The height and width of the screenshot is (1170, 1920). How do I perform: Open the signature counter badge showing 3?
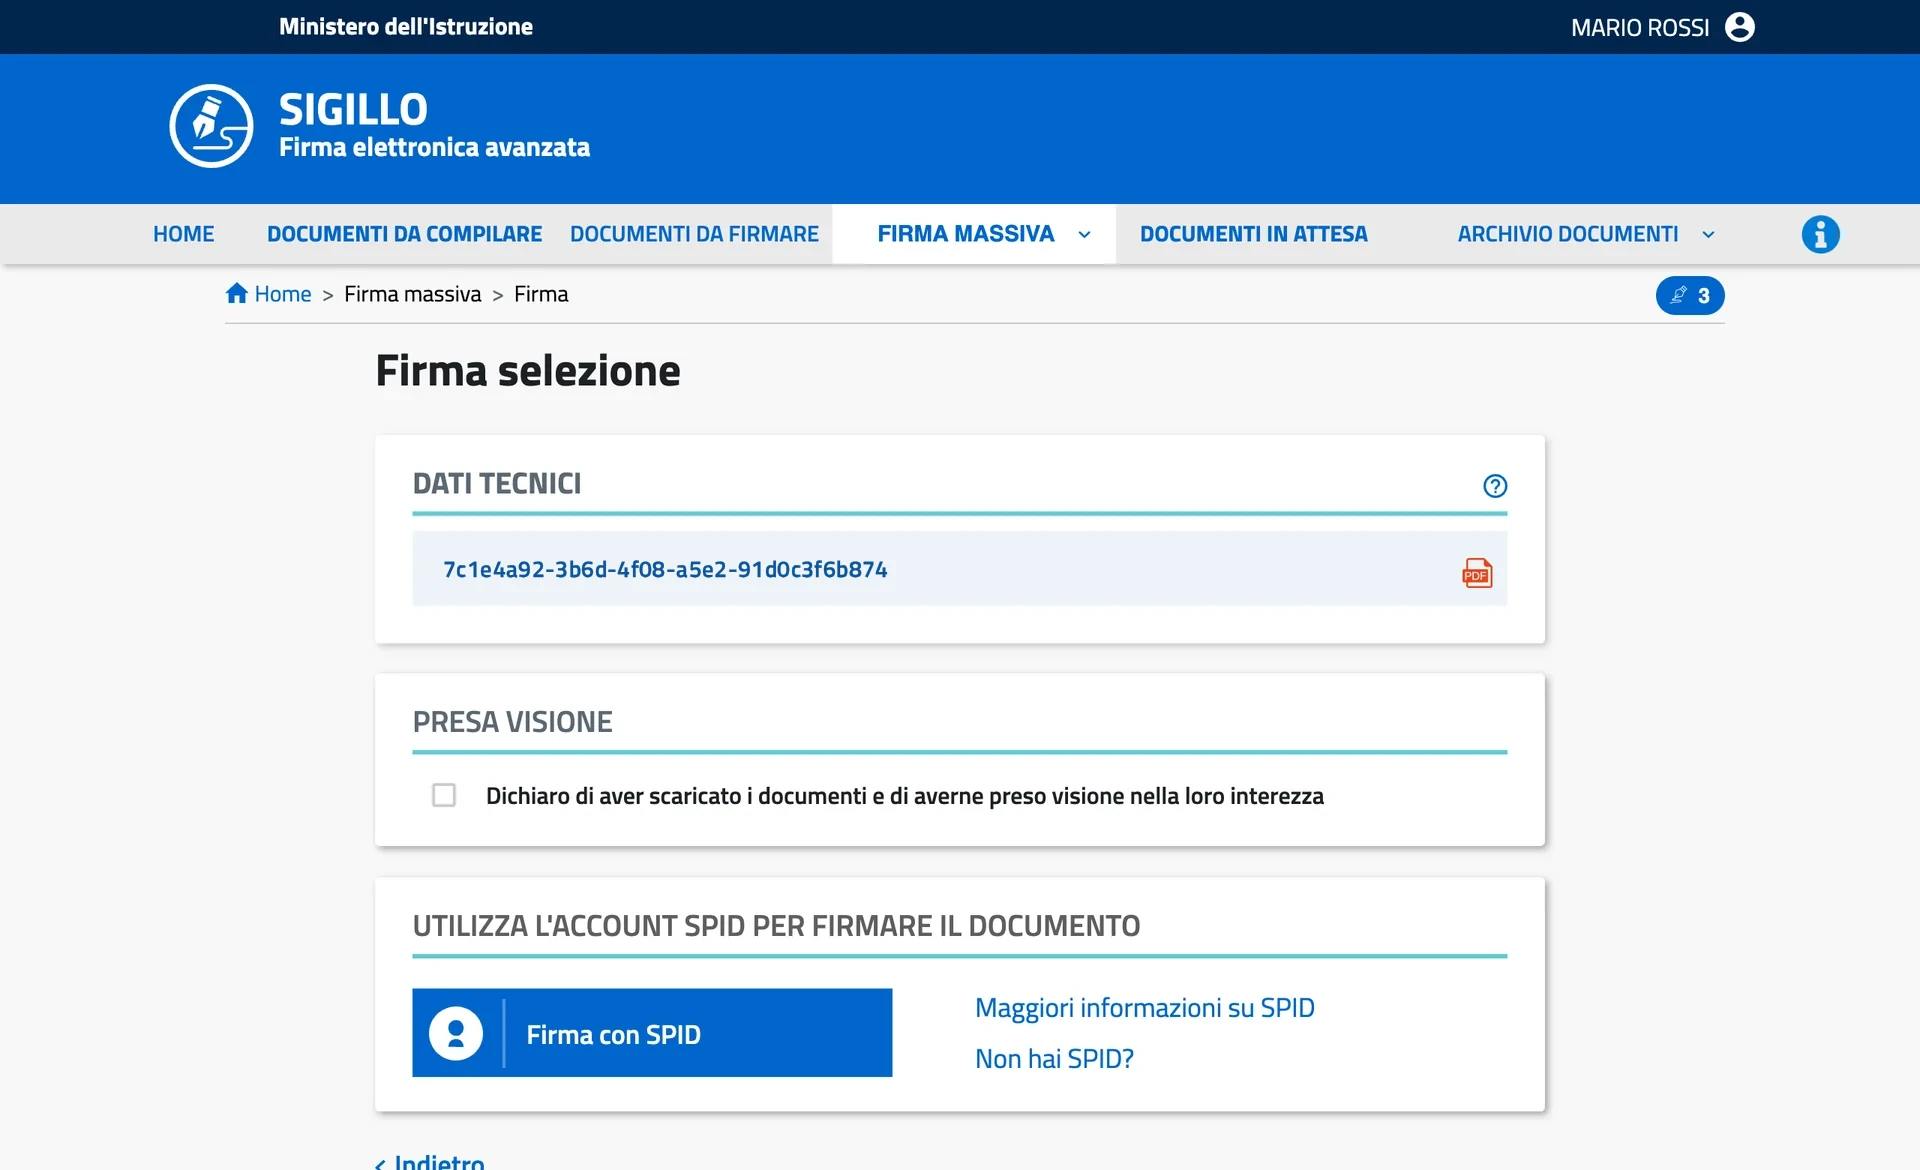pyautogui.click(x=1690, y=295)
